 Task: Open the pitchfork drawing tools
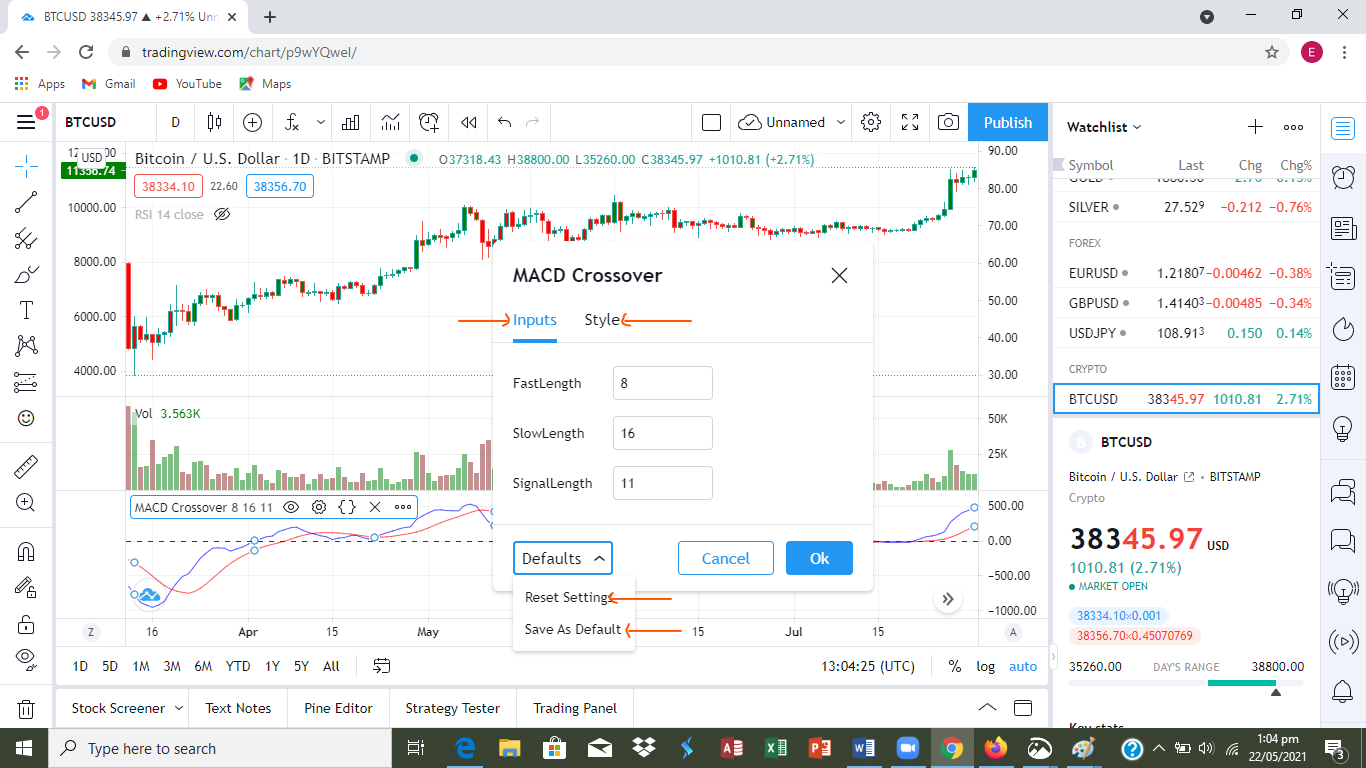[26, 238]
